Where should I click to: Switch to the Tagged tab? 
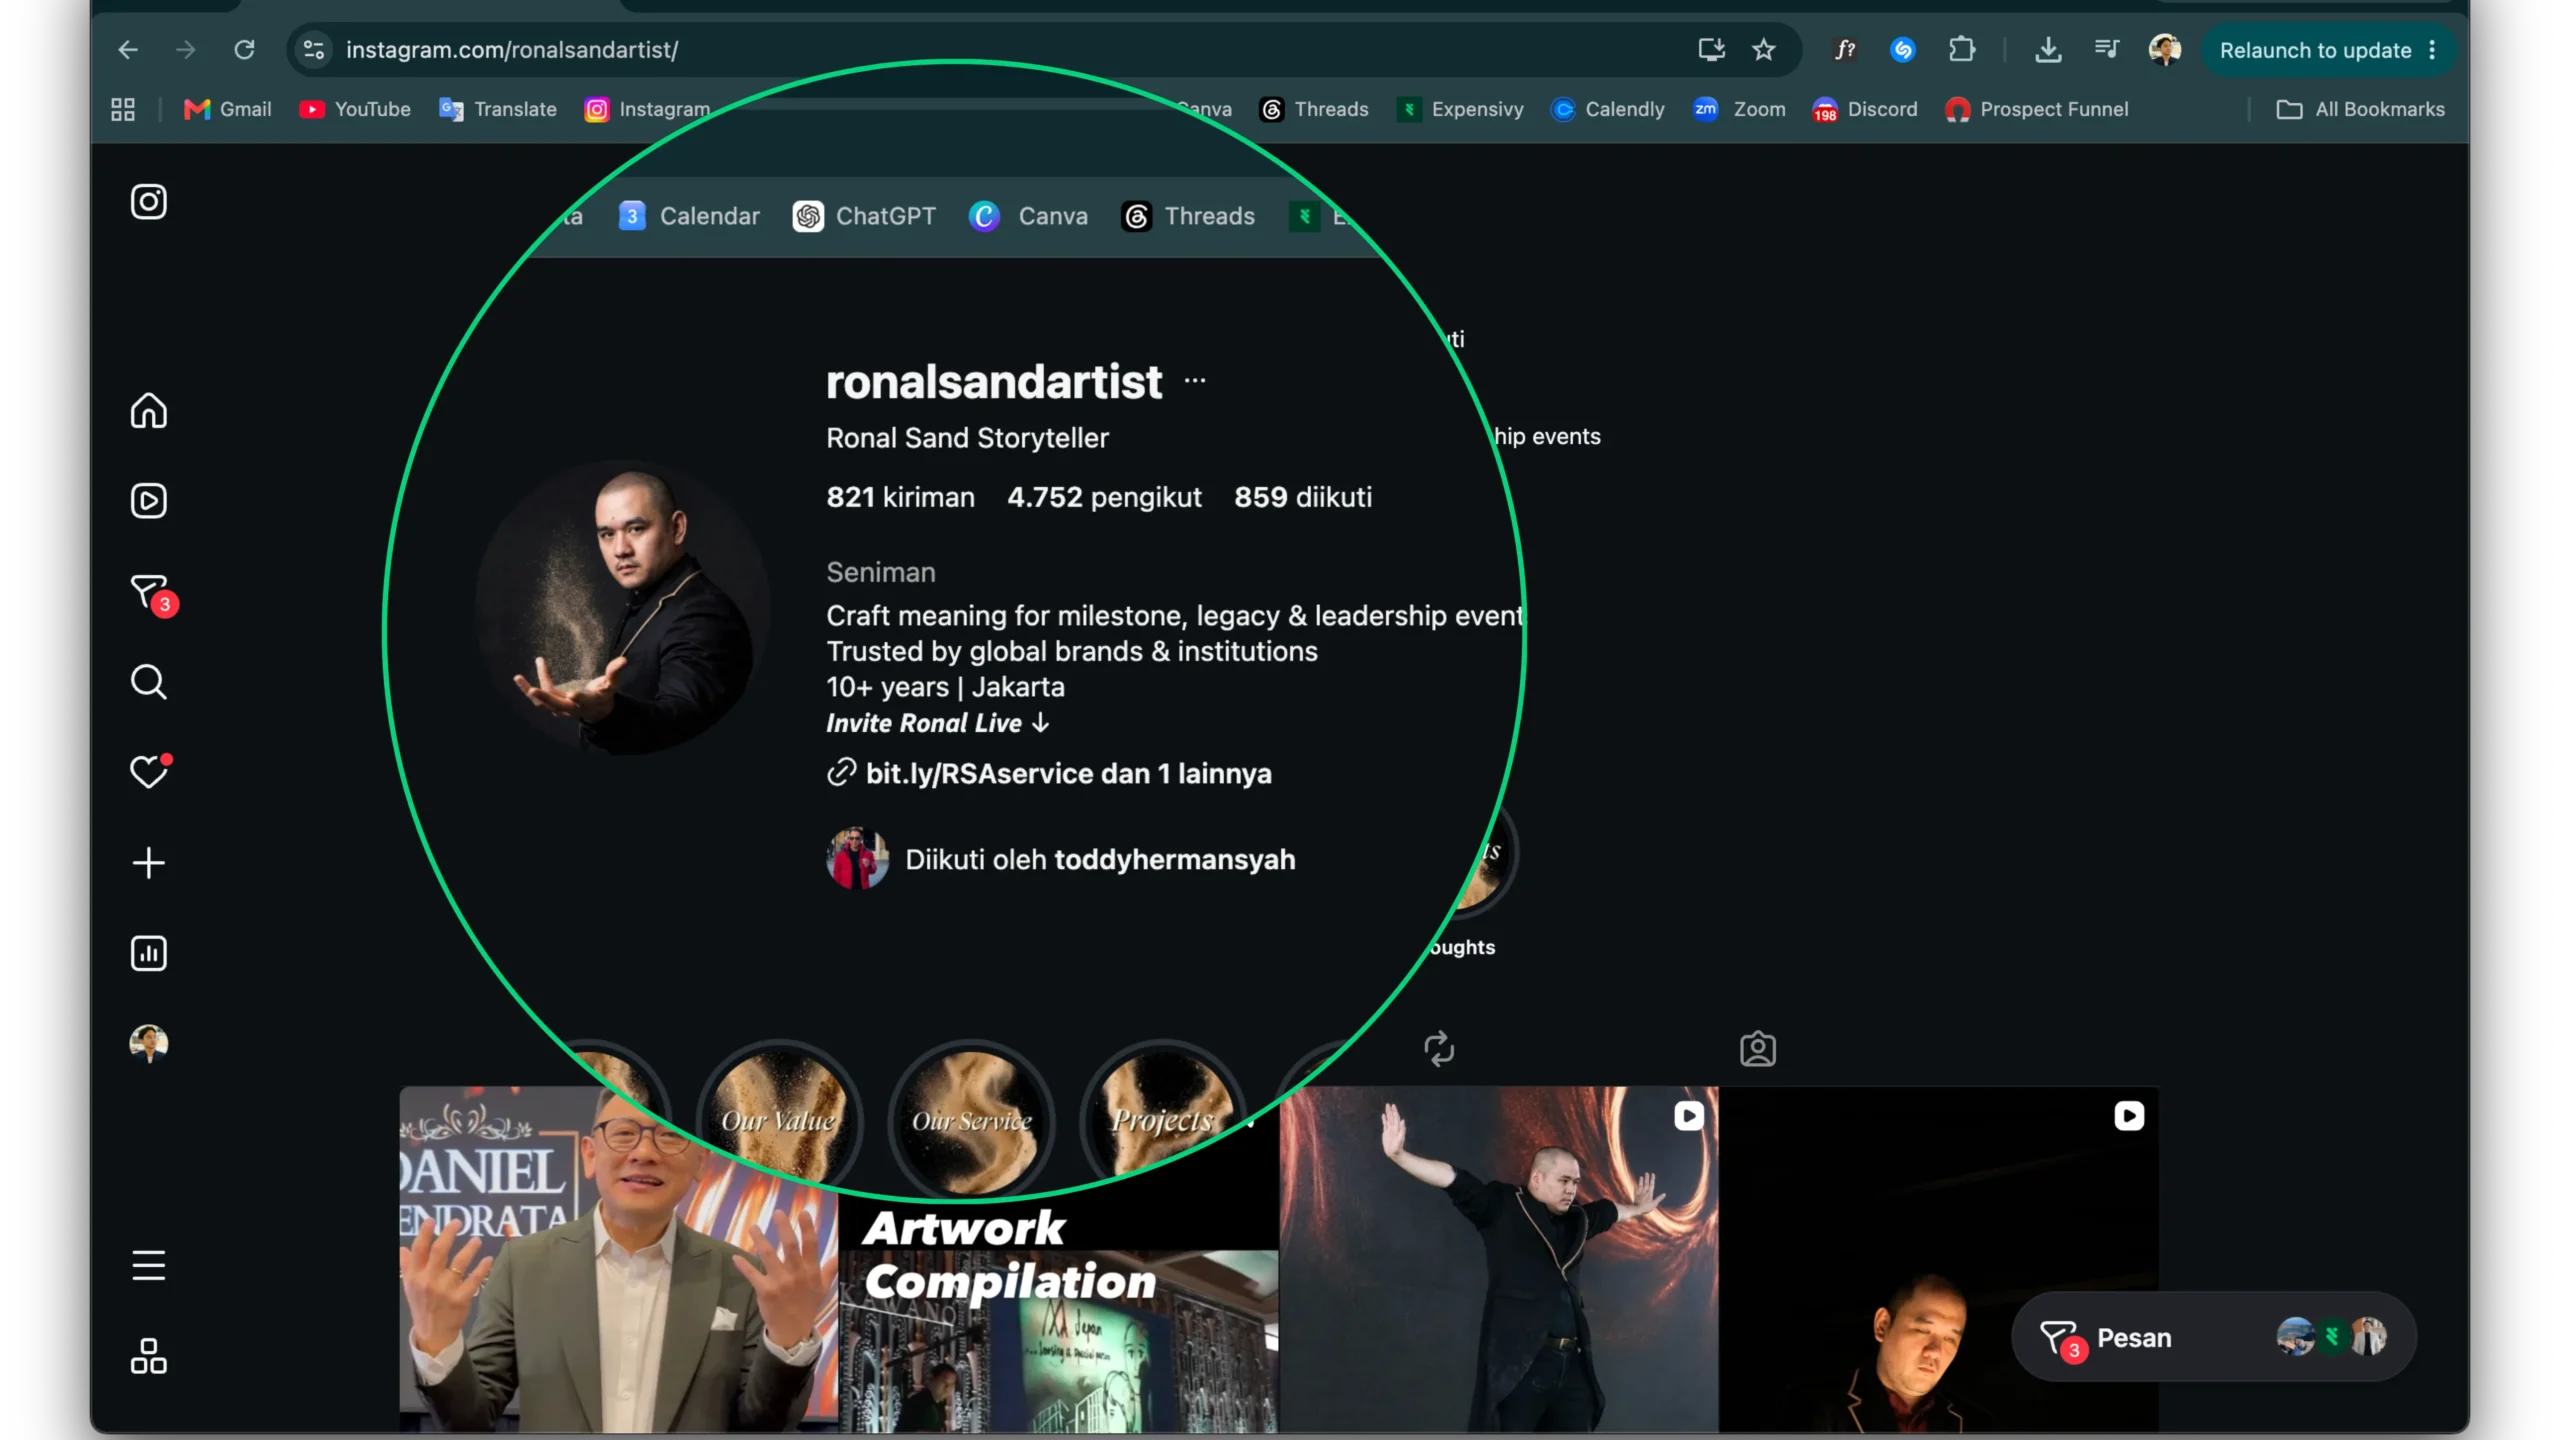click(x=1758, y=1049)
